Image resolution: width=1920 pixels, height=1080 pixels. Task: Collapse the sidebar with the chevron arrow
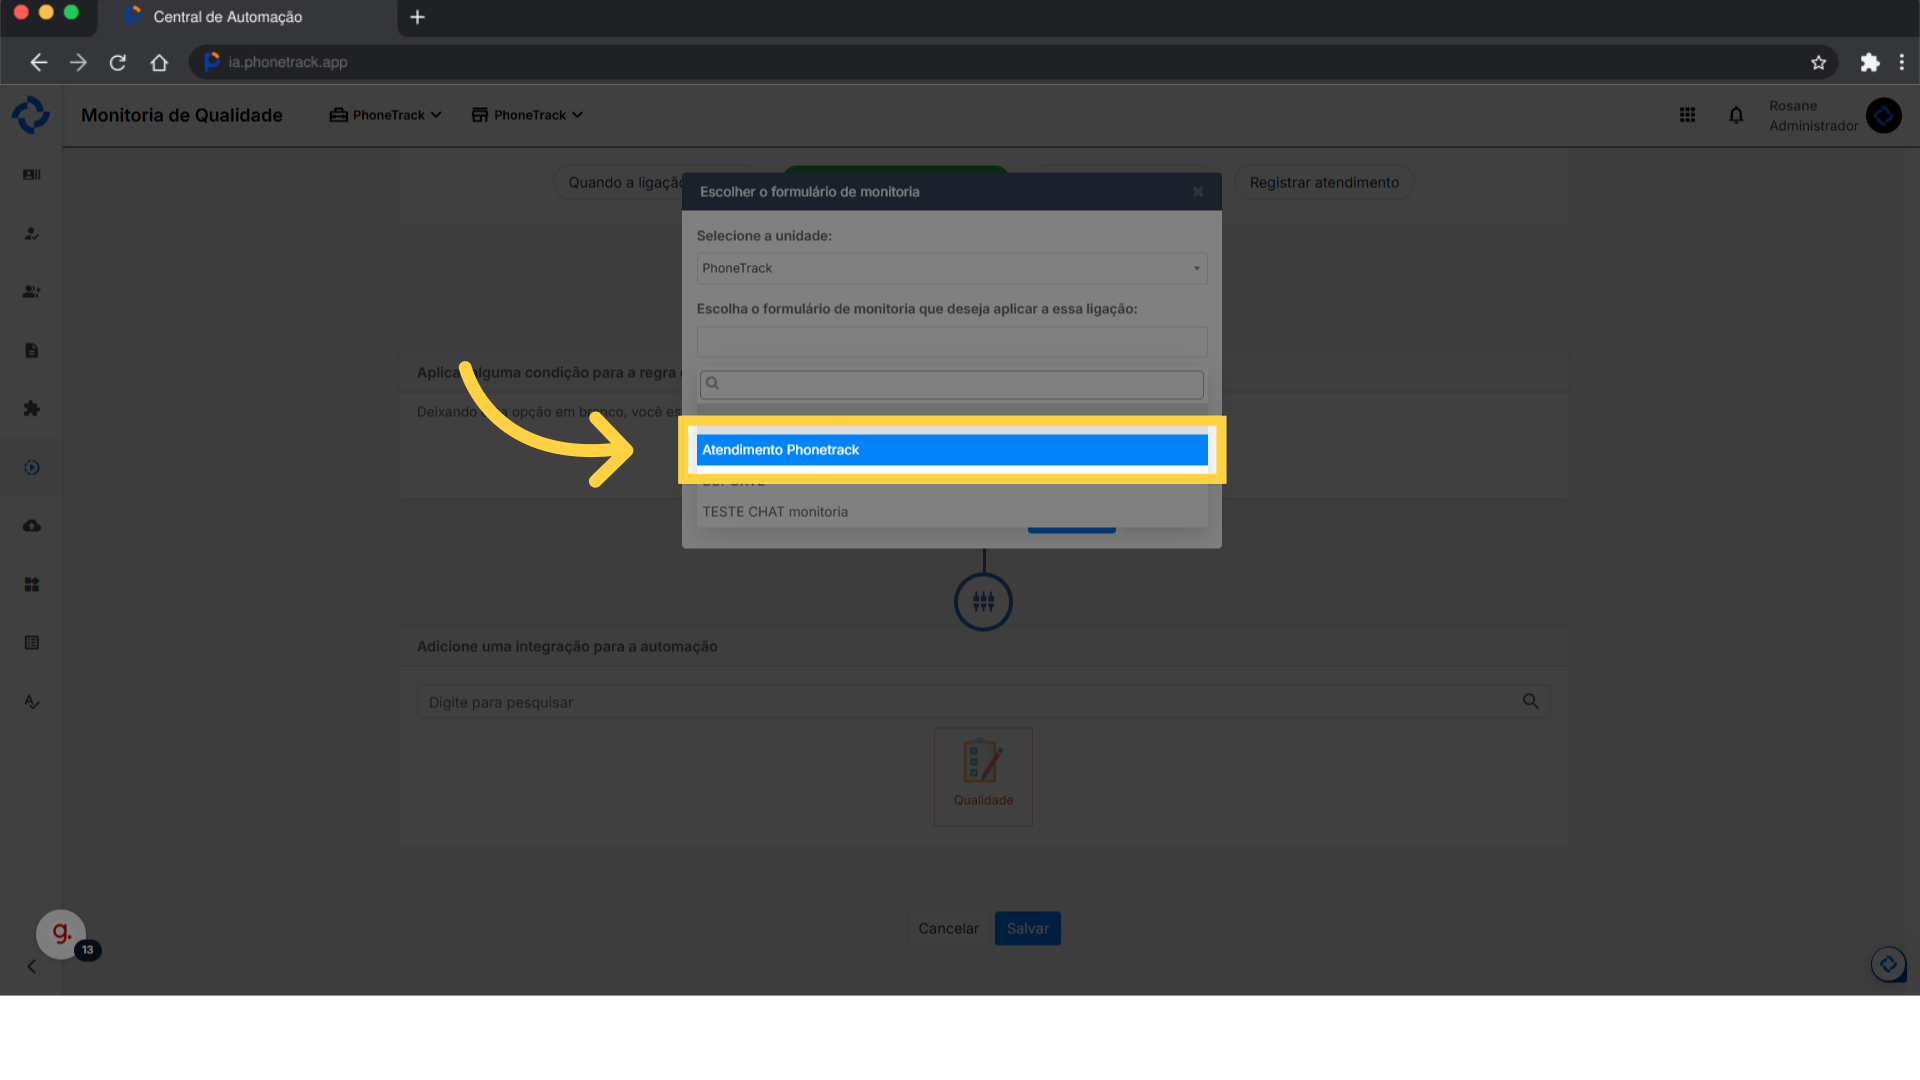pos(32,966)
